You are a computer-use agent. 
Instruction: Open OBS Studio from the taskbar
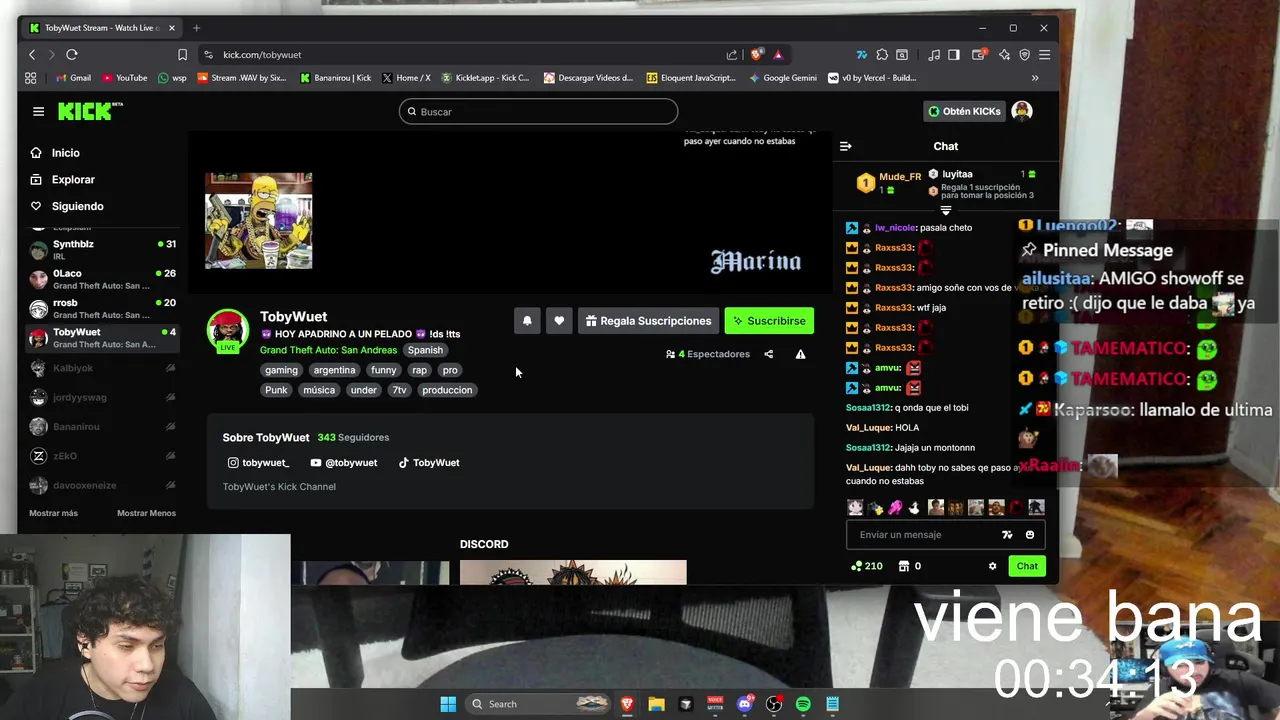[774, 704]
